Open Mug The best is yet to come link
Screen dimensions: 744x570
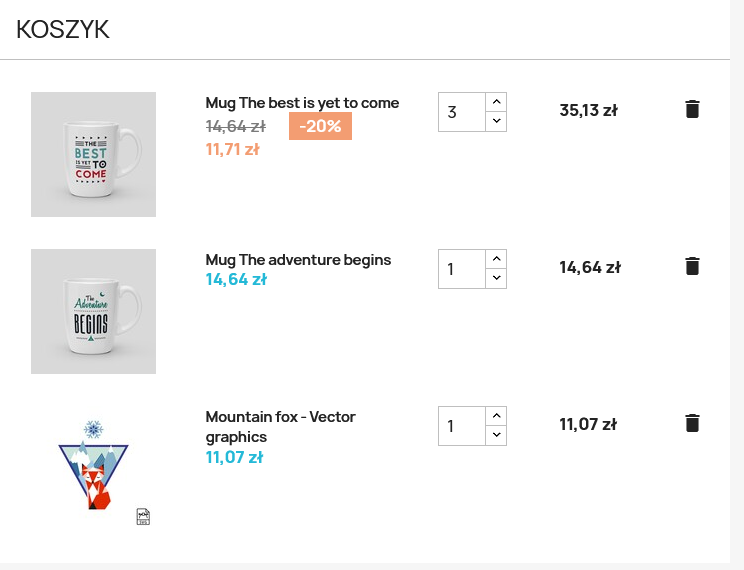pyautogui.click(x=302, y=103)
